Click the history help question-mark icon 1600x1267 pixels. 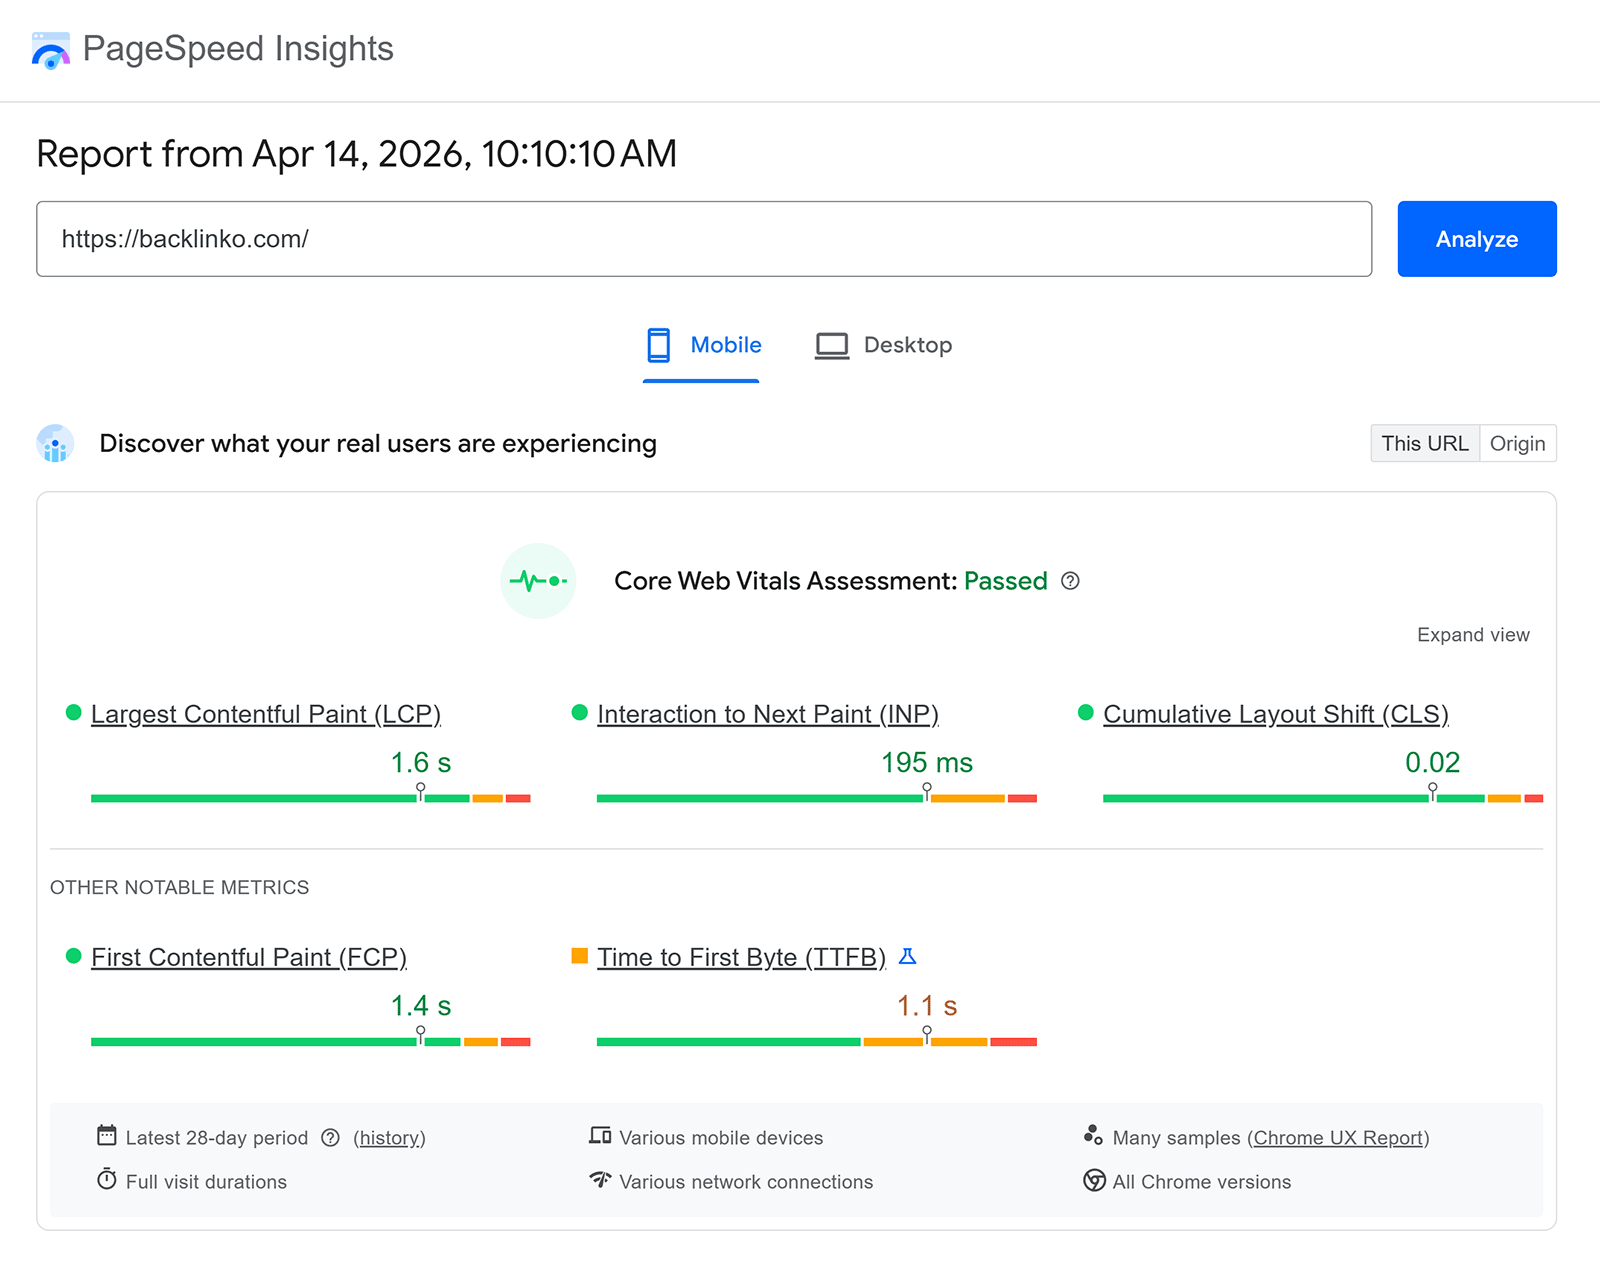point(330,1137)
